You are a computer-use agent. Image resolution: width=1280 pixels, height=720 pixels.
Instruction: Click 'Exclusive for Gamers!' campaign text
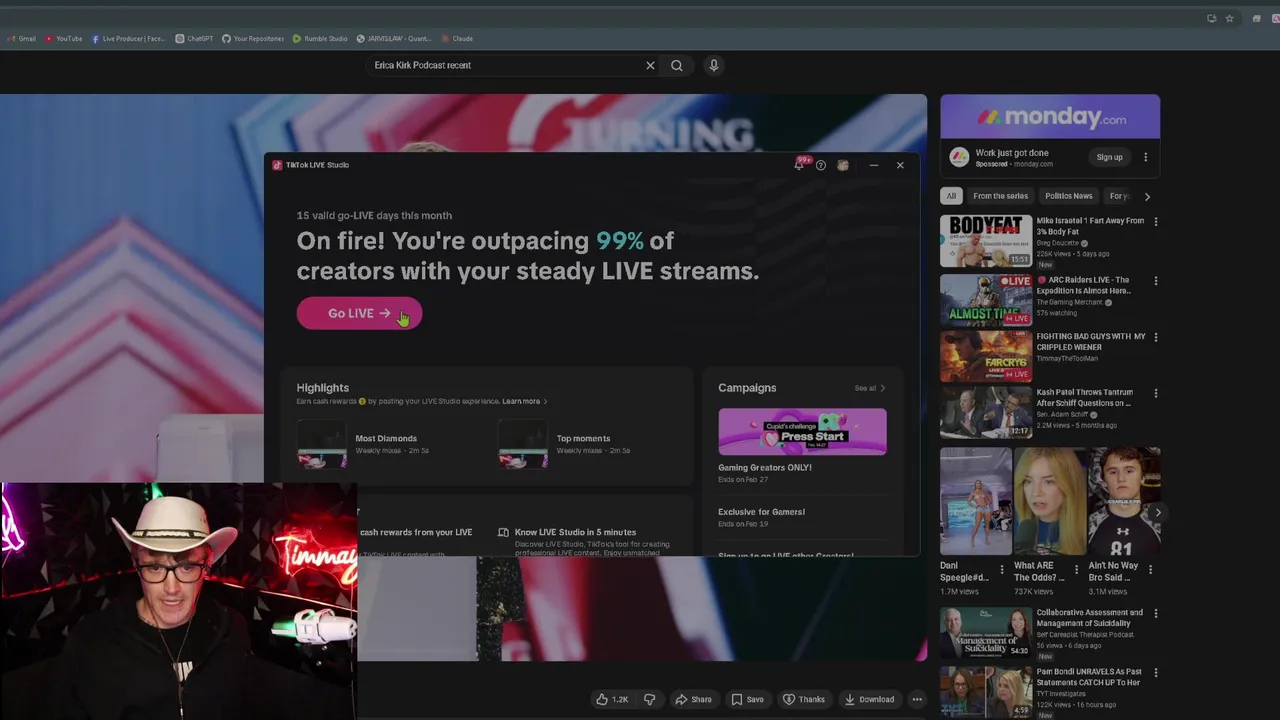(761, 512)
